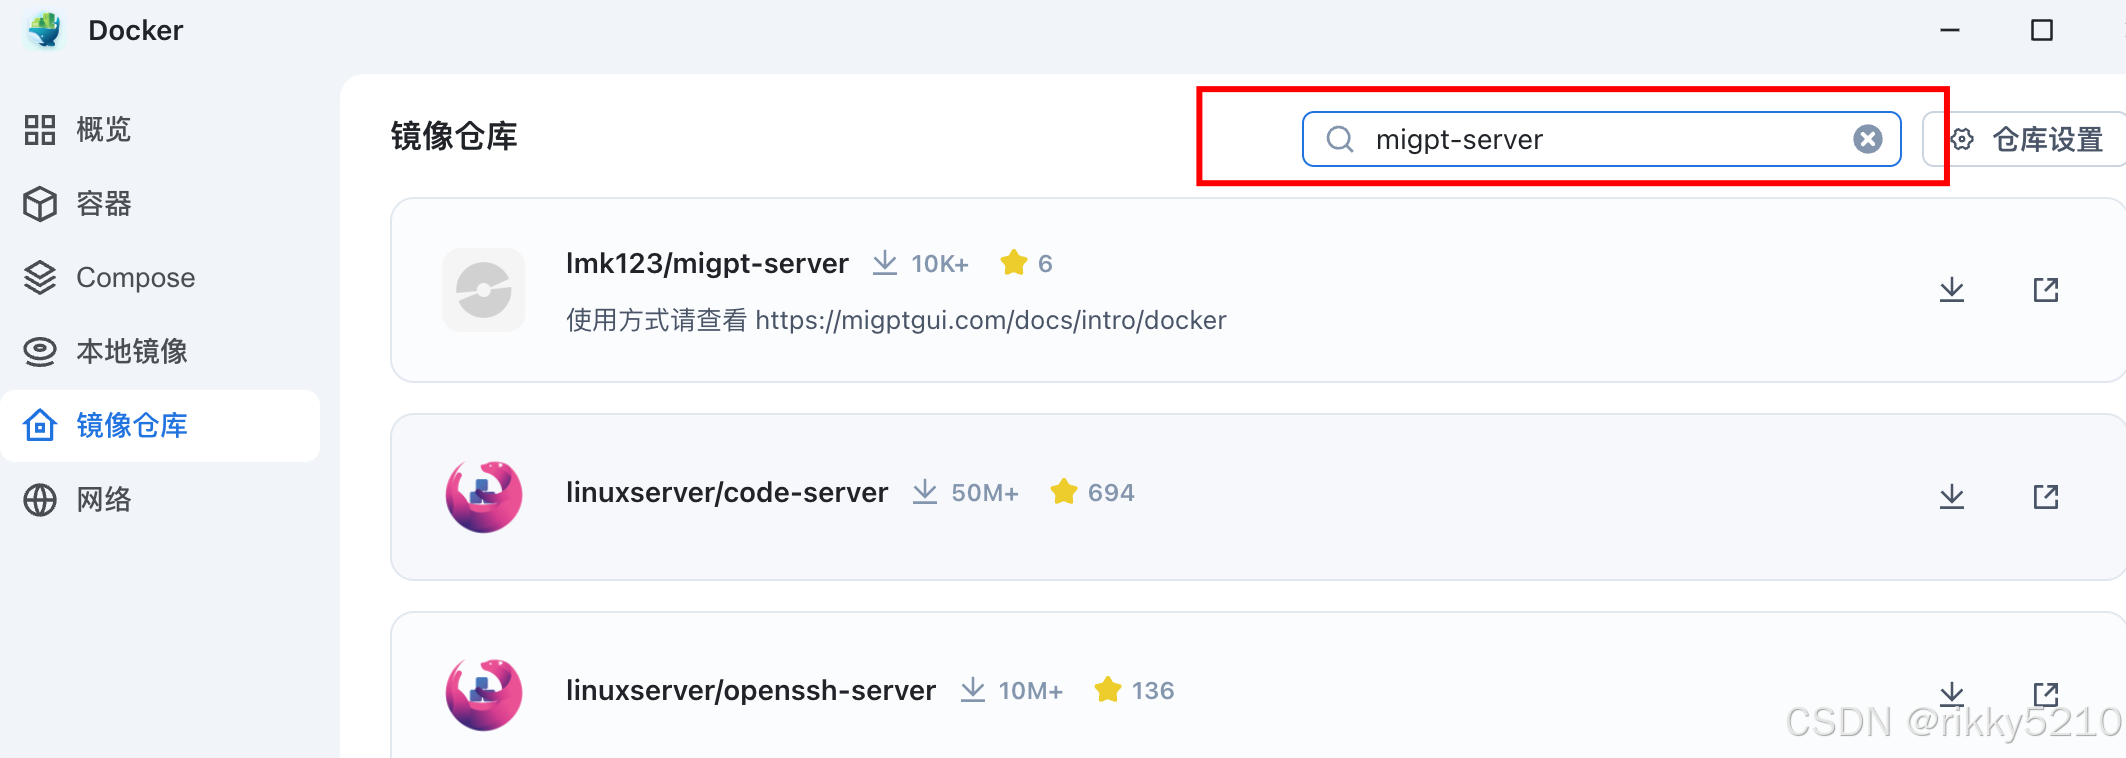This screenshot has height=758, width=2126.
Task: Click the star icon showing 6
Action: (1014, 262)
